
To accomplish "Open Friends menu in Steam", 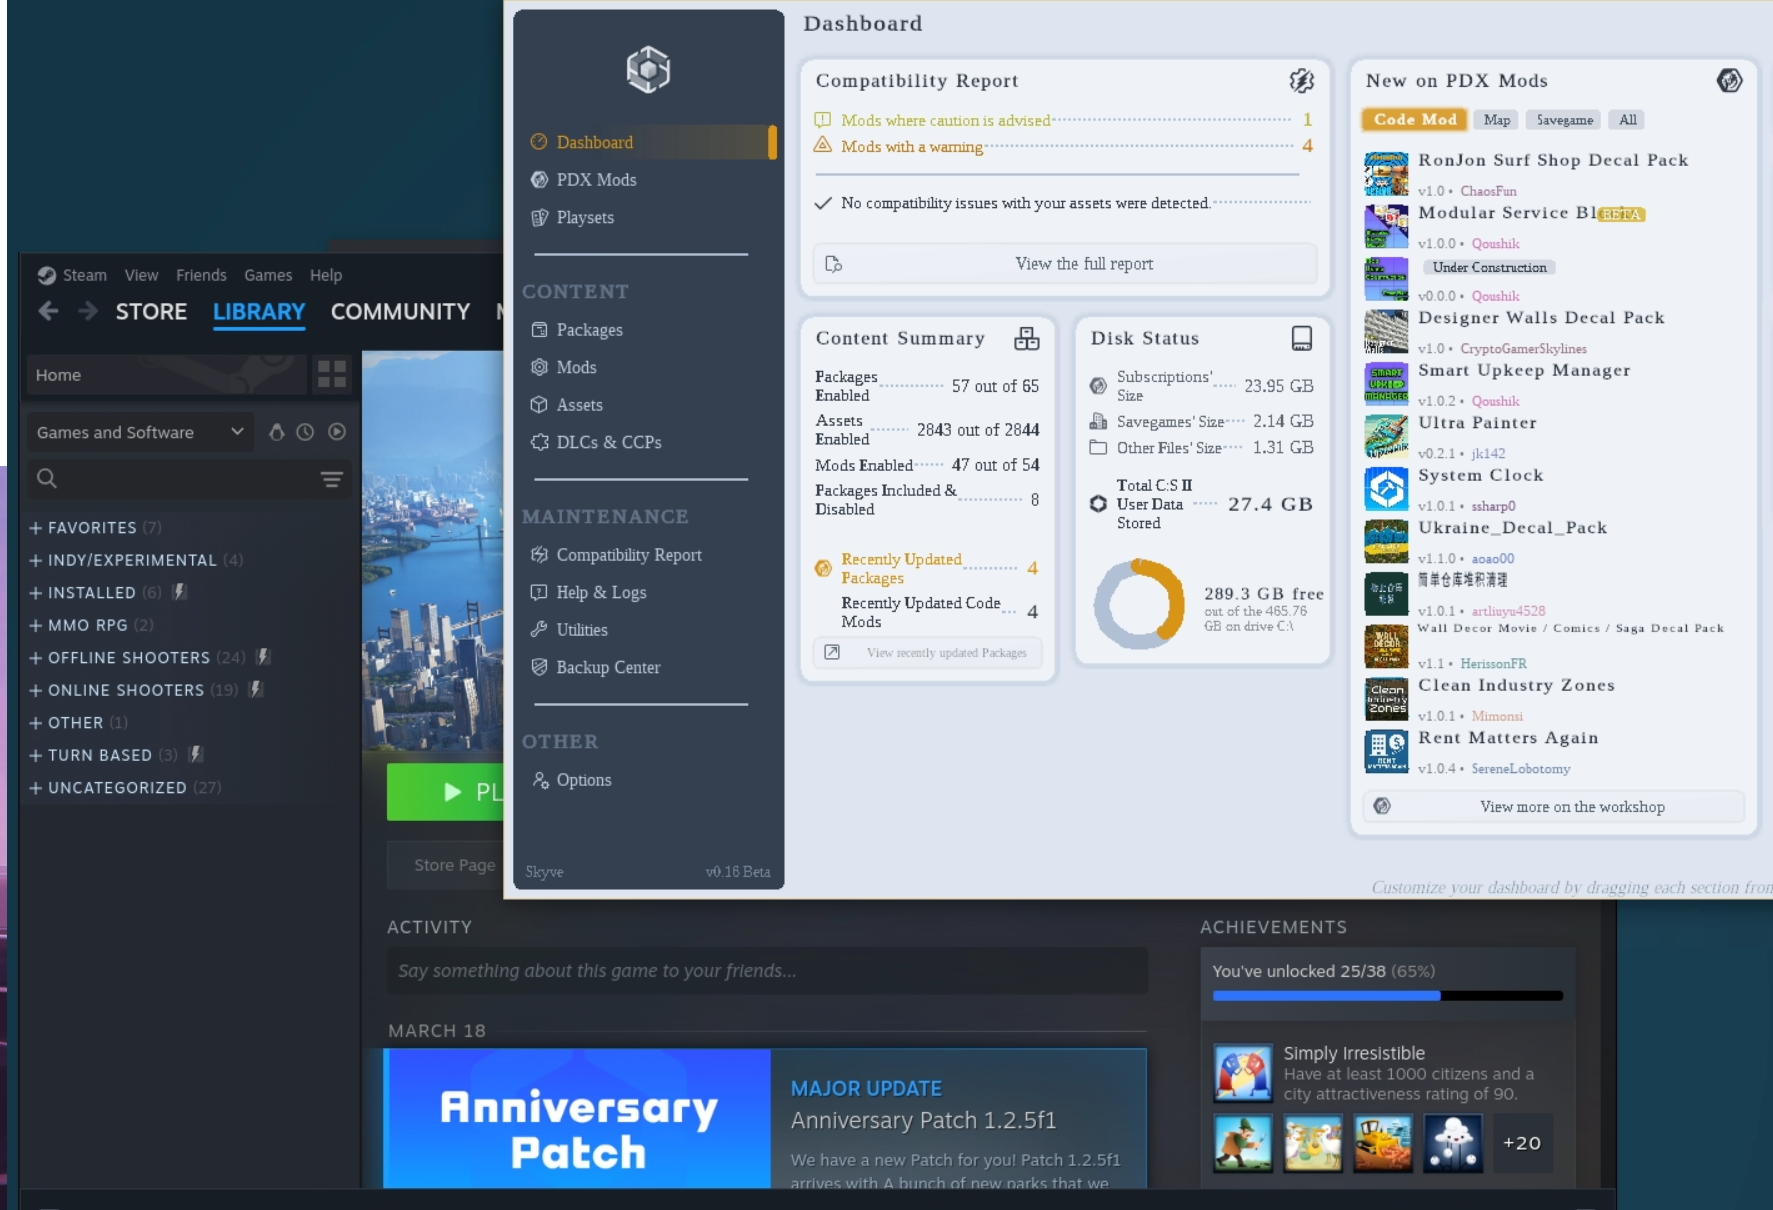I will (x=201, y=275).
